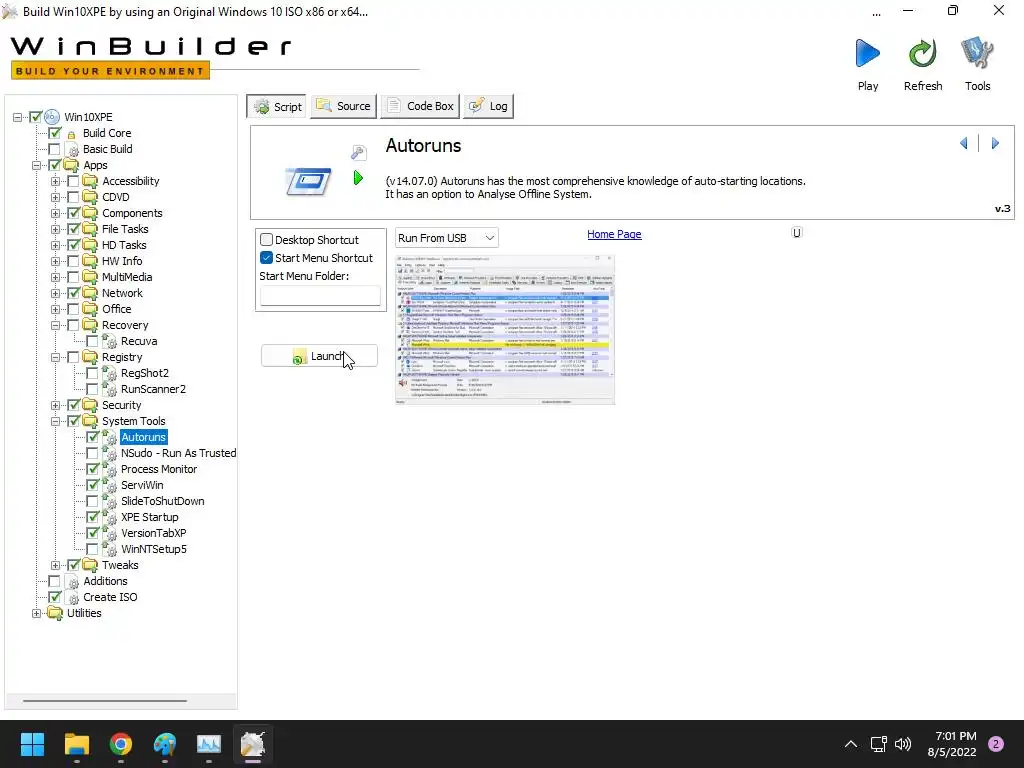Switch to the Source tab
Image resolution: width=1024 pixels, height=768 pixels.
coord(344,106)
